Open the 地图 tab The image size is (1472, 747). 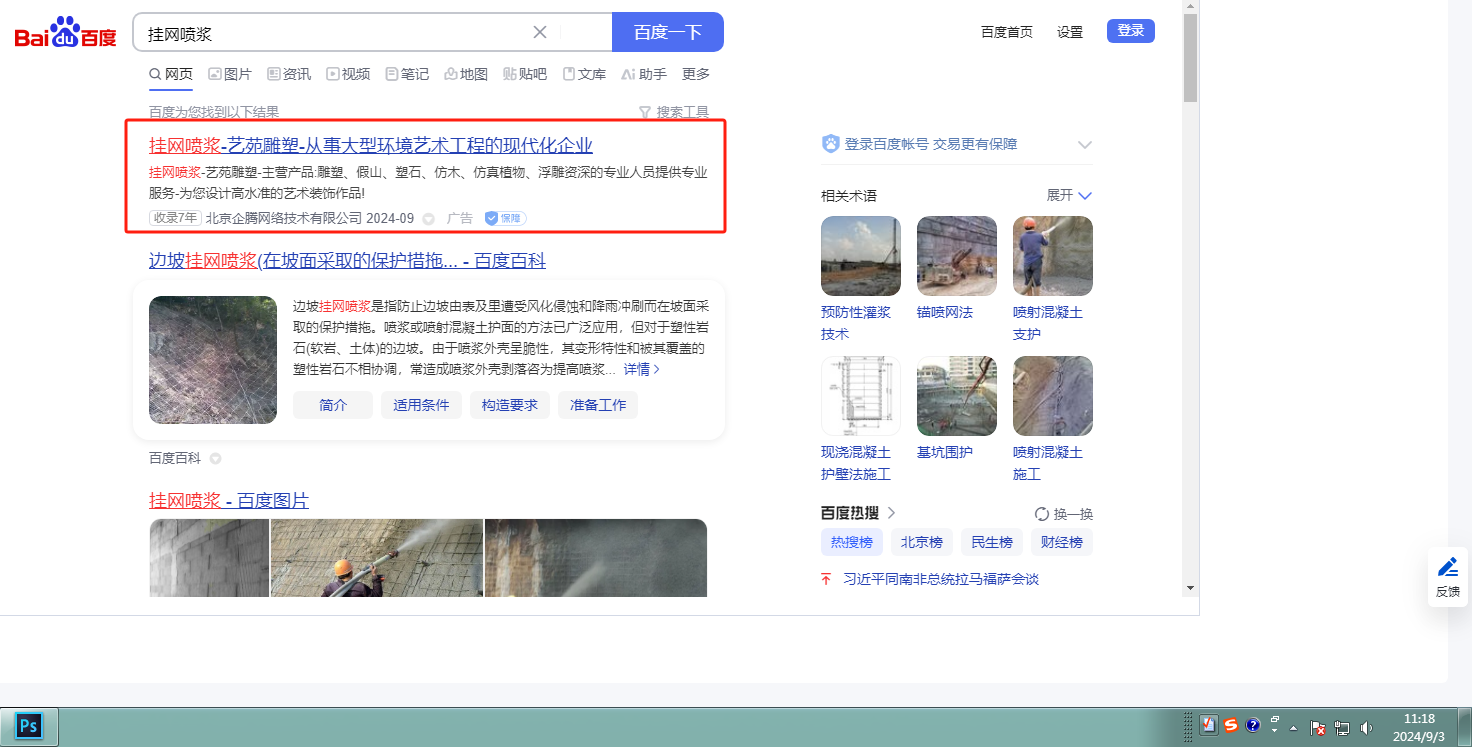(x=466, y=74)
